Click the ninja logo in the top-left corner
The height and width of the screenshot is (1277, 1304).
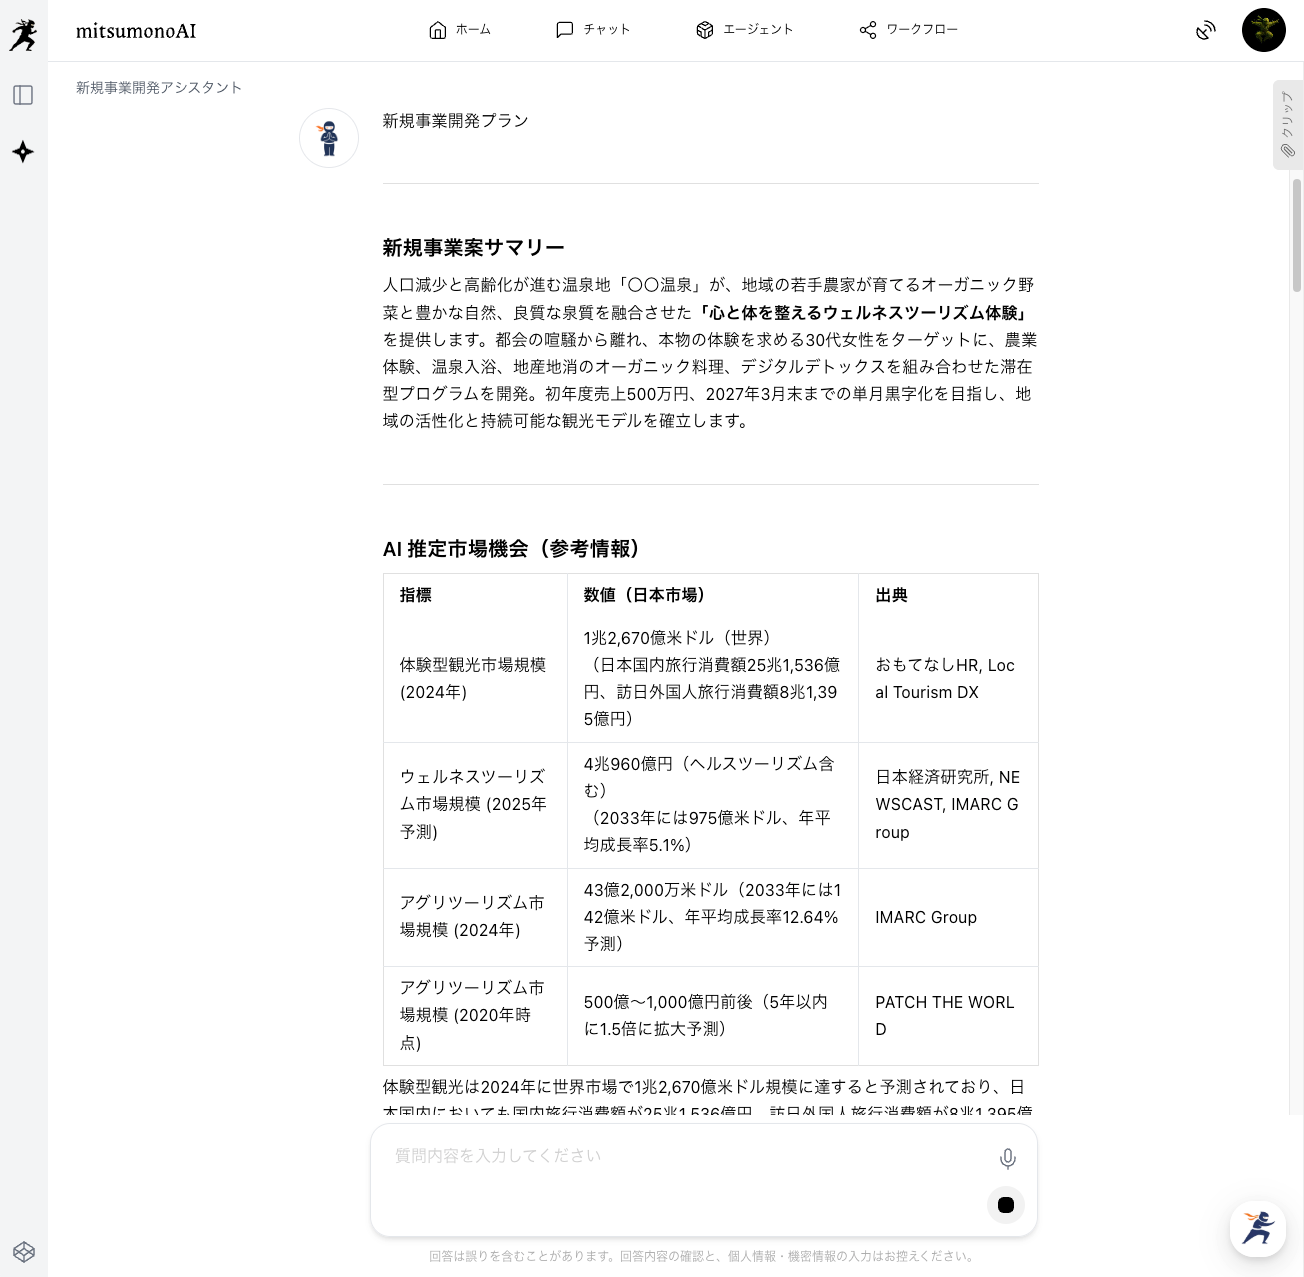tap(23, 34)
